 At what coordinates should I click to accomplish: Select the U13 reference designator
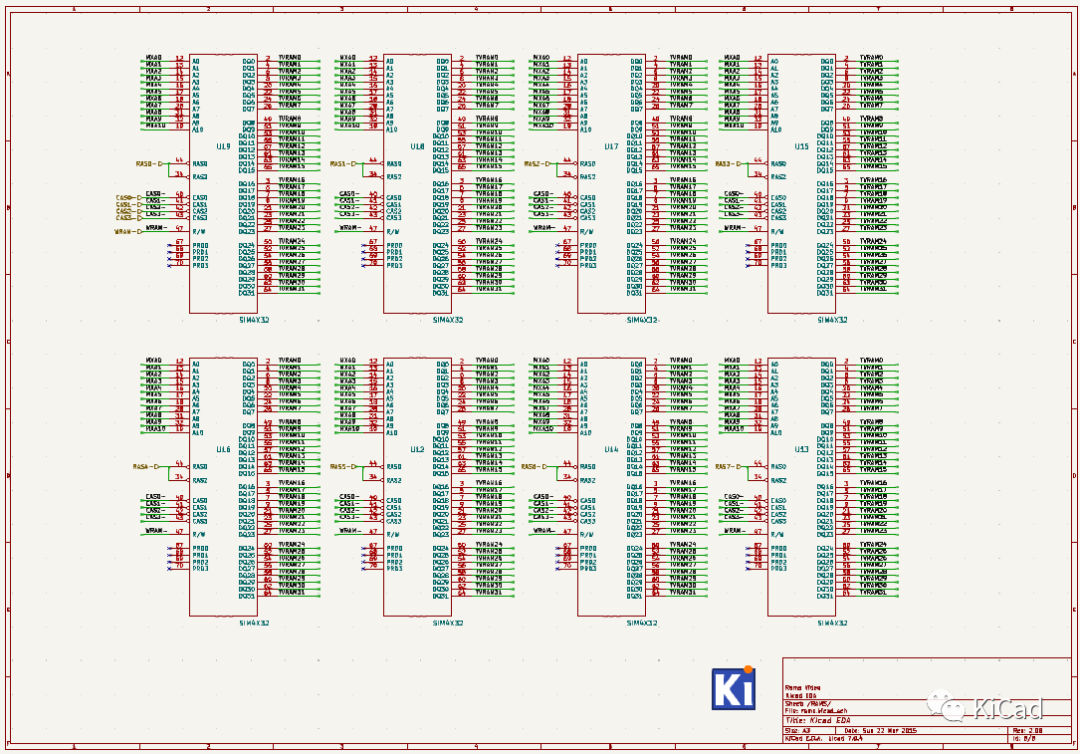click(x=802, y=450)
